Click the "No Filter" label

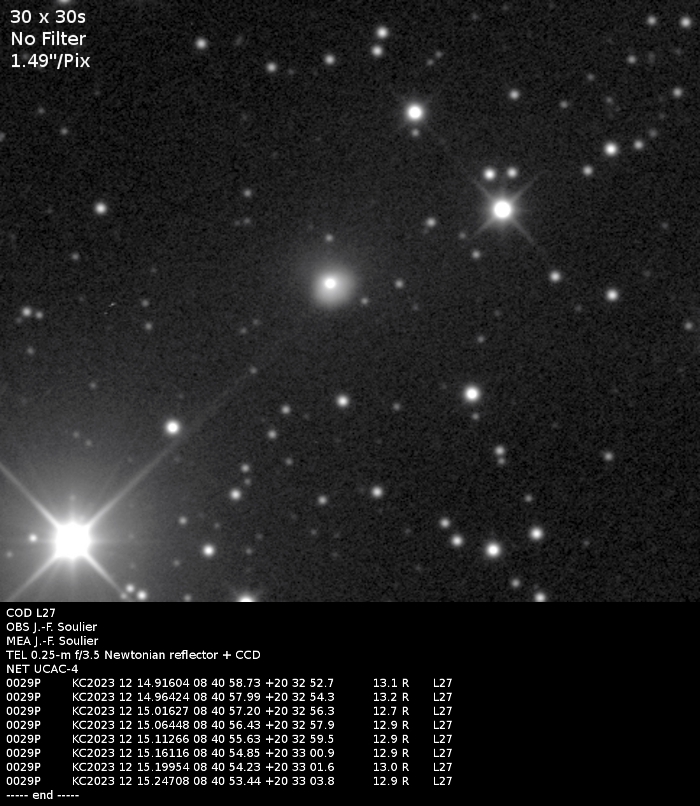[48, 39]
